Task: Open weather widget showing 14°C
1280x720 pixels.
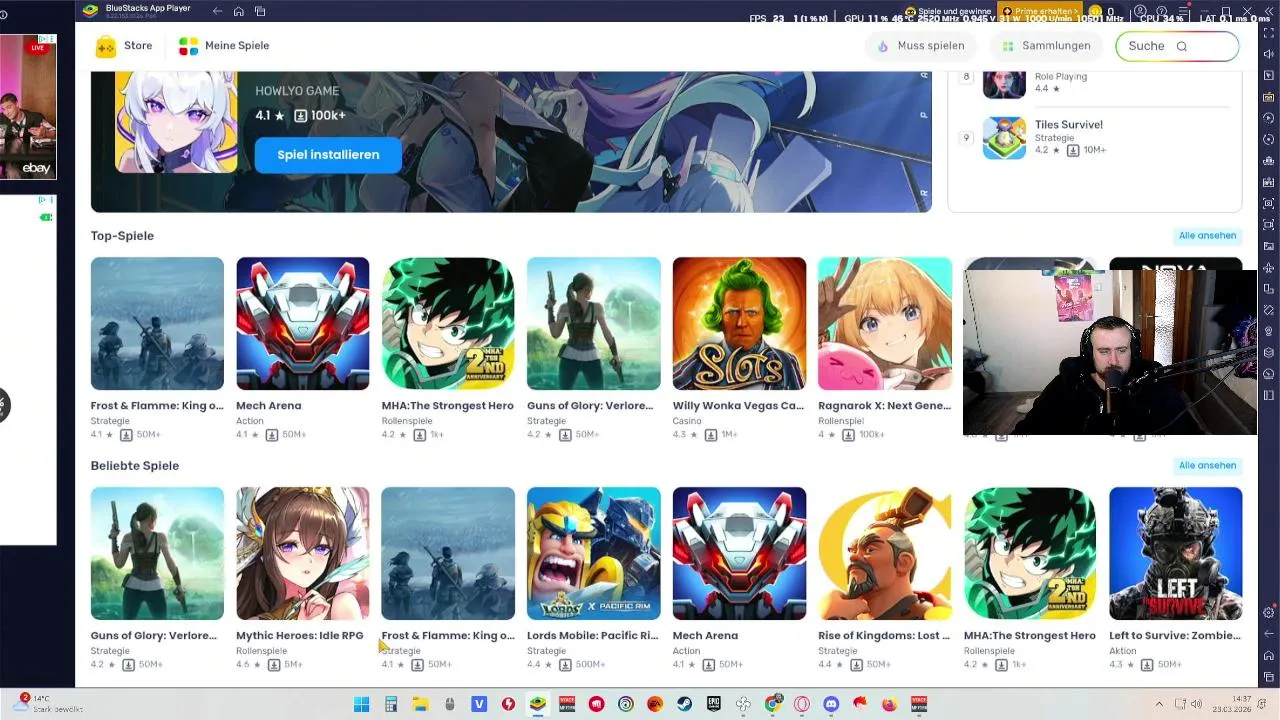Action: click(47, 703)
